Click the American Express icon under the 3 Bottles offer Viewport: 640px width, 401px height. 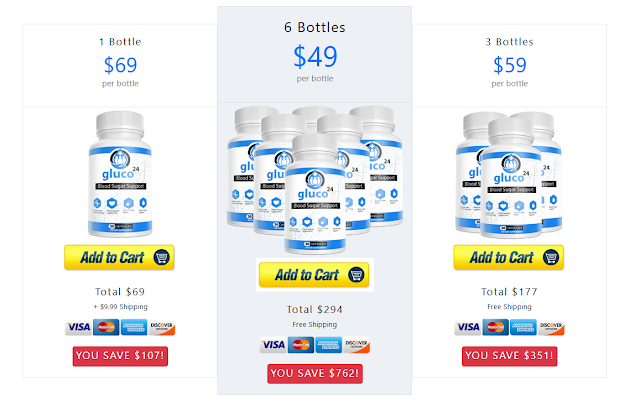click(x=523, y=327)
